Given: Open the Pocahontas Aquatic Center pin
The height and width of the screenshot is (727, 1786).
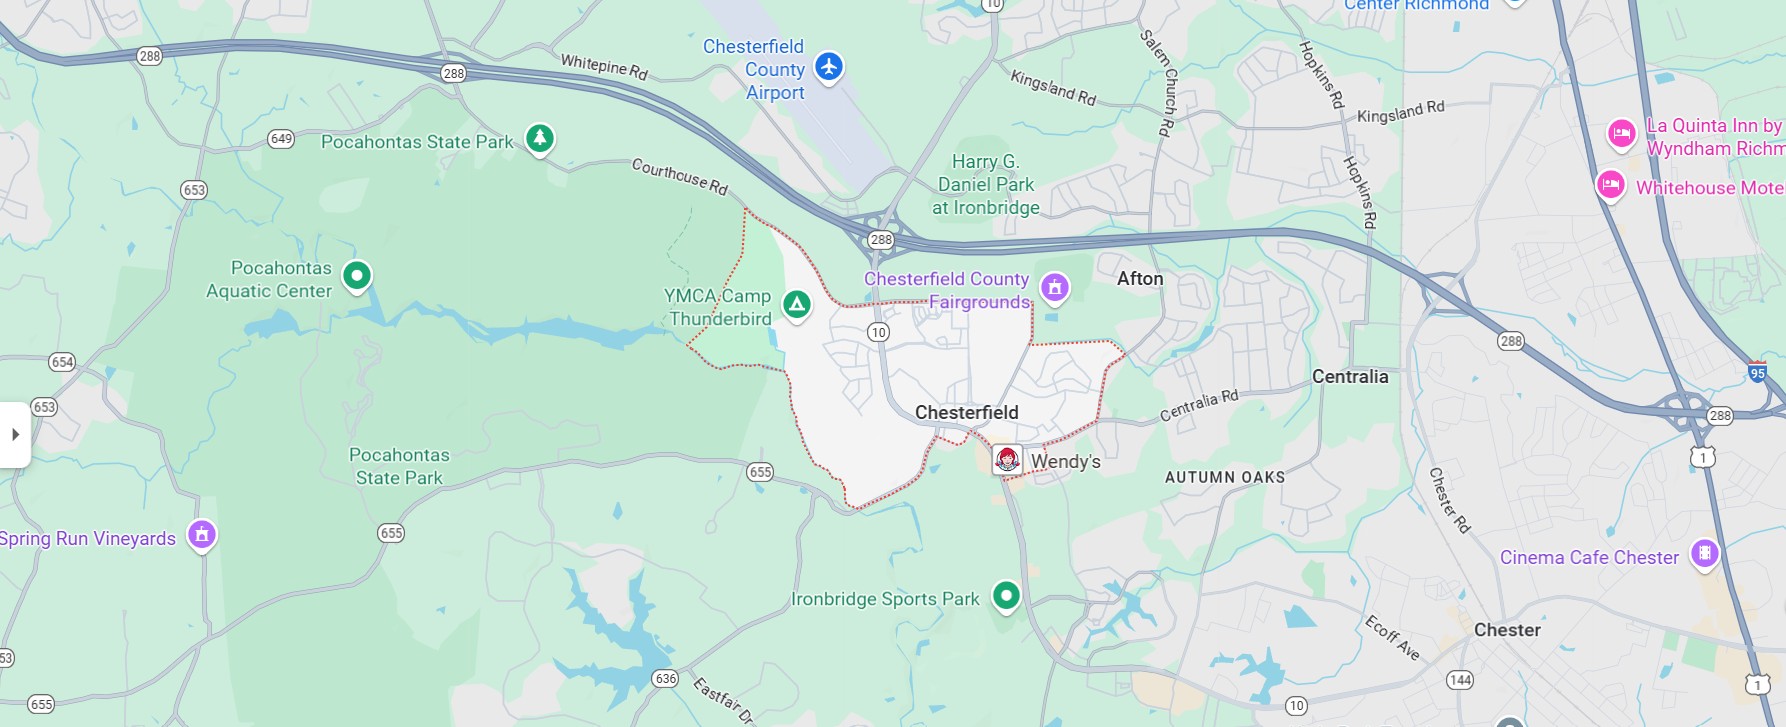Looking at the screenshot, I should [357, 275].
